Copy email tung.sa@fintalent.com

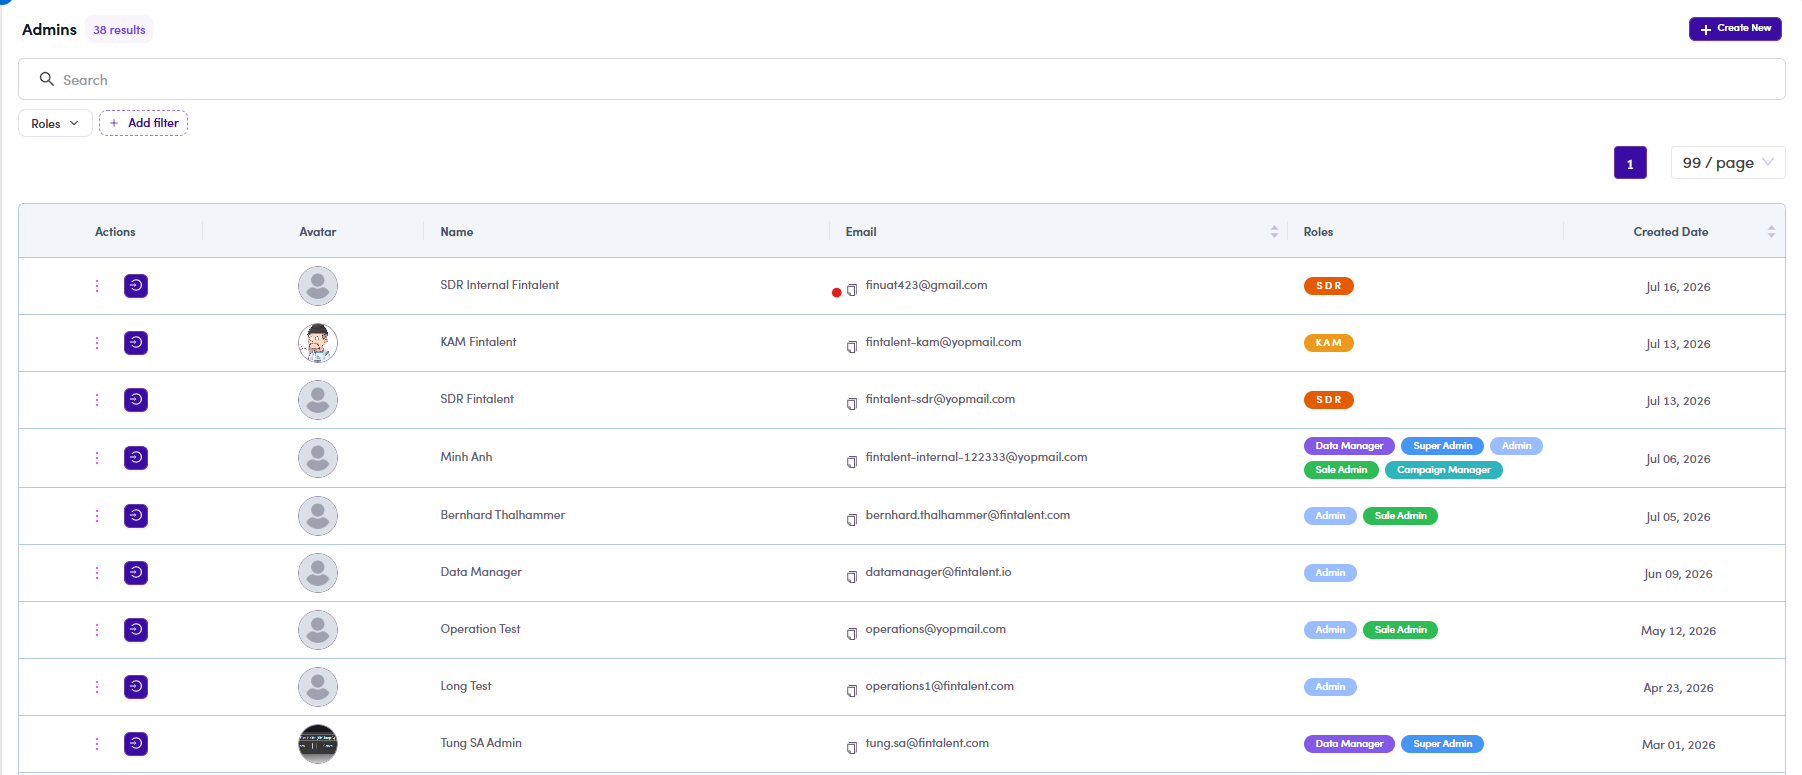point(852,748)
